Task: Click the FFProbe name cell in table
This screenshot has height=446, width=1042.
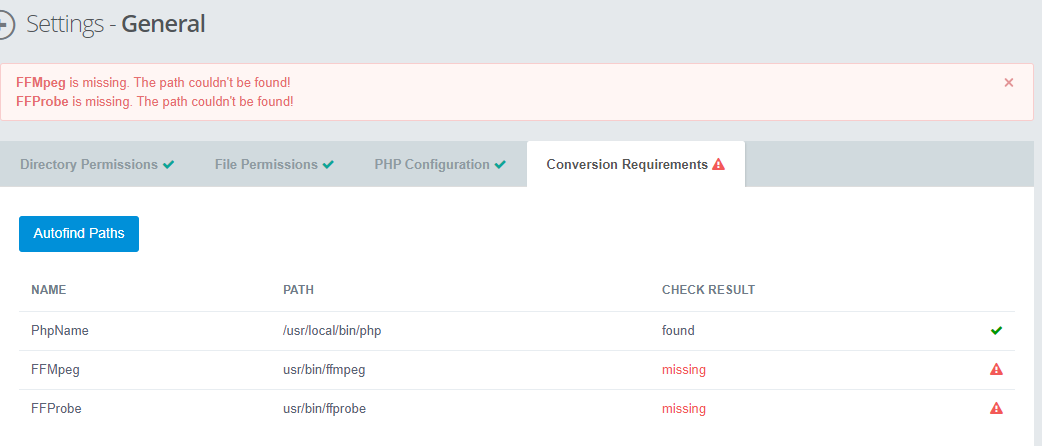Action: tap(56, 409)
